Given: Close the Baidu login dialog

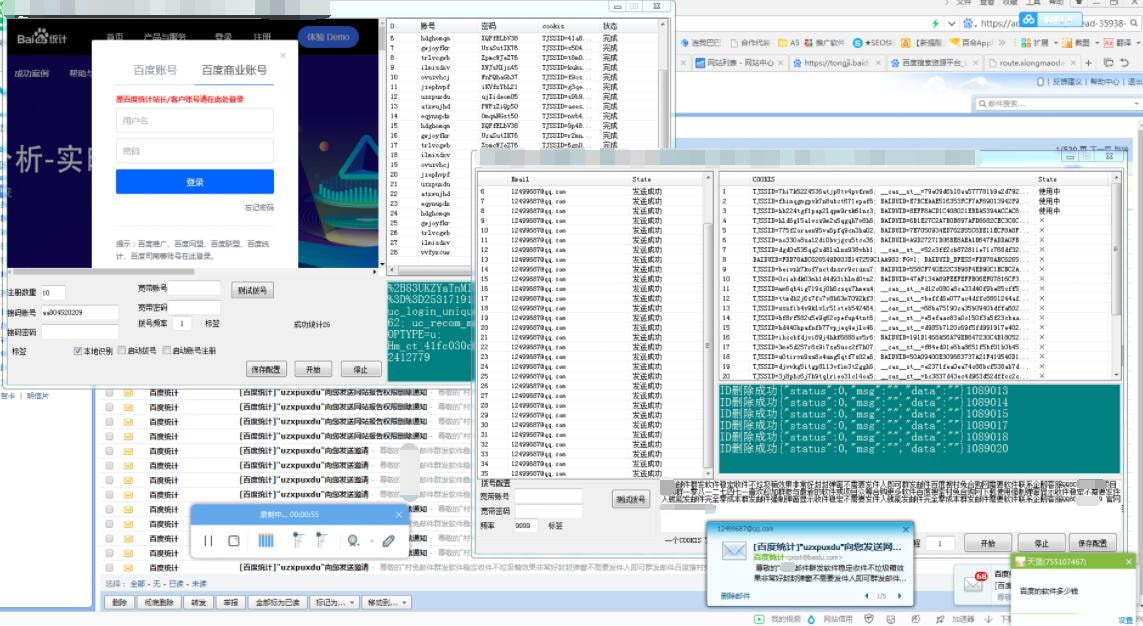Looking at the screenshot, I should pyautogui.click(x=284, y=55).
